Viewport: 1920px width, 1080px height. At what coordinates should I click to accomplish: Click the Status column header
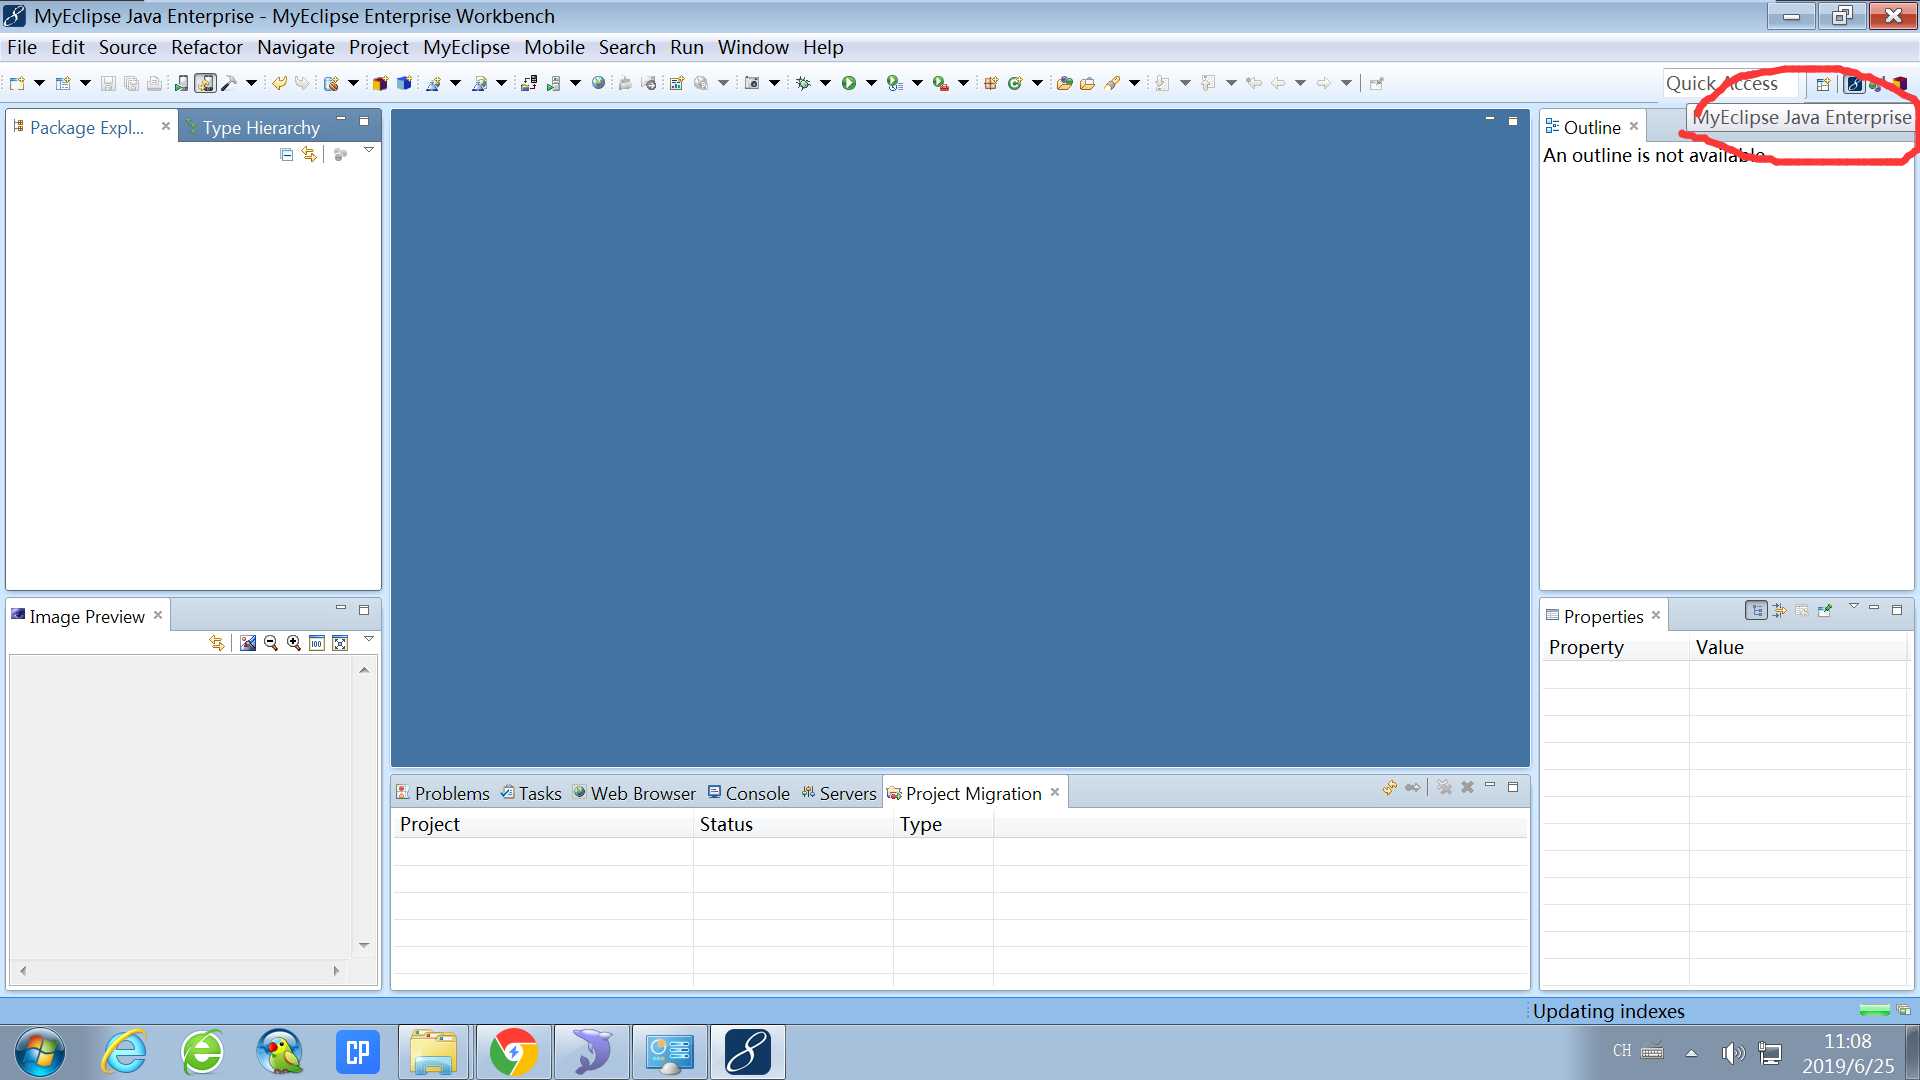793,824
